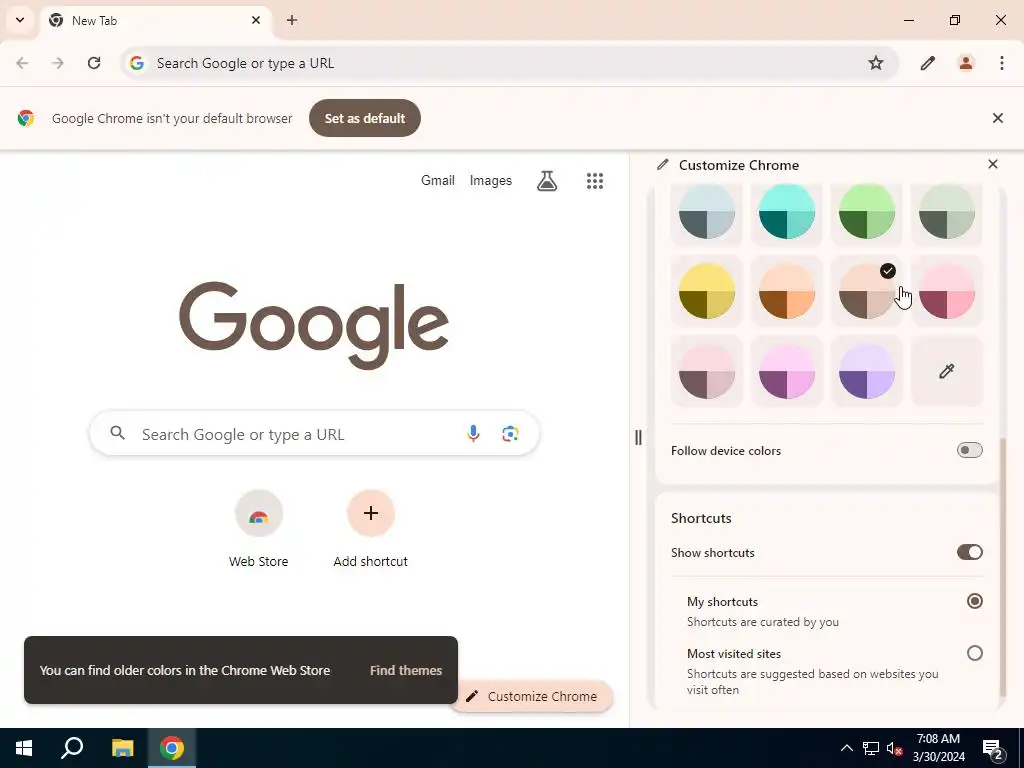Open the Google apps grid
This screenshot has height=768, width=1024.
click(x=594, y=181)
